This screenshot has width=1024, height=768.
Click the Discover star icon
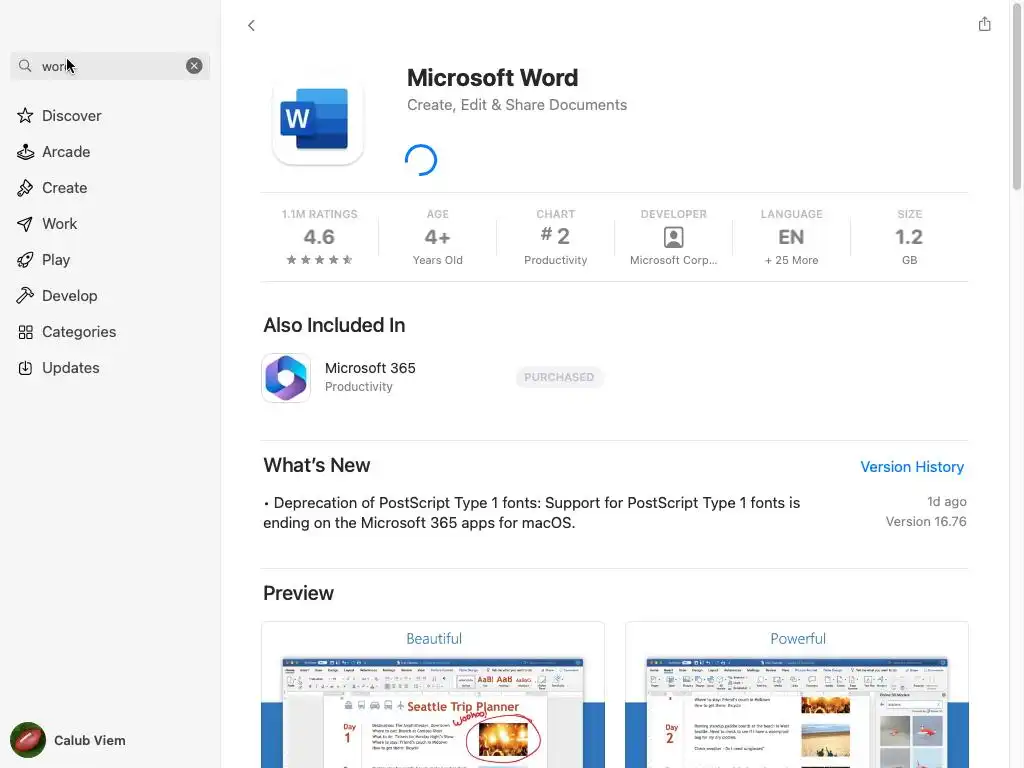point(25,116)
